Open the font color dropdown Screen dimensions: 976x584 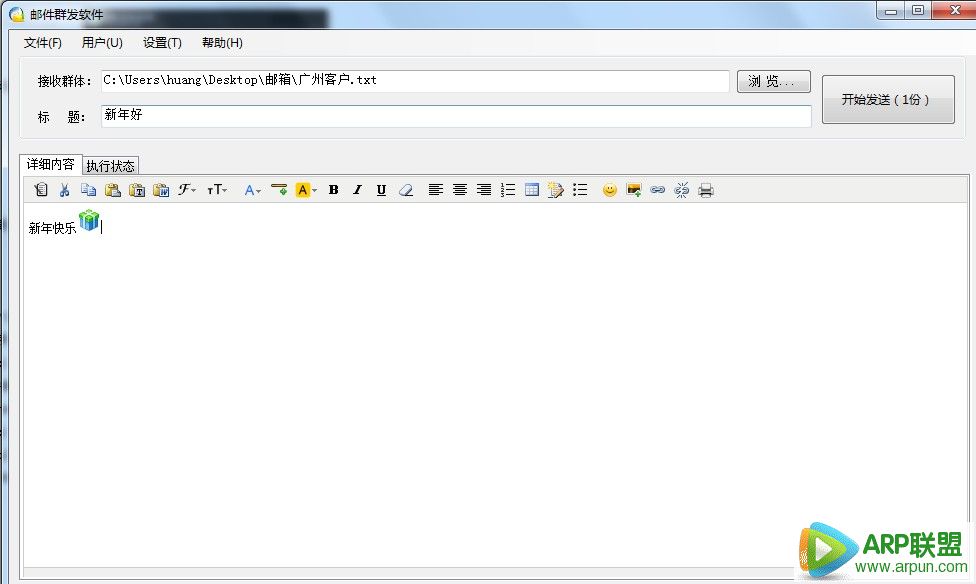252,190
